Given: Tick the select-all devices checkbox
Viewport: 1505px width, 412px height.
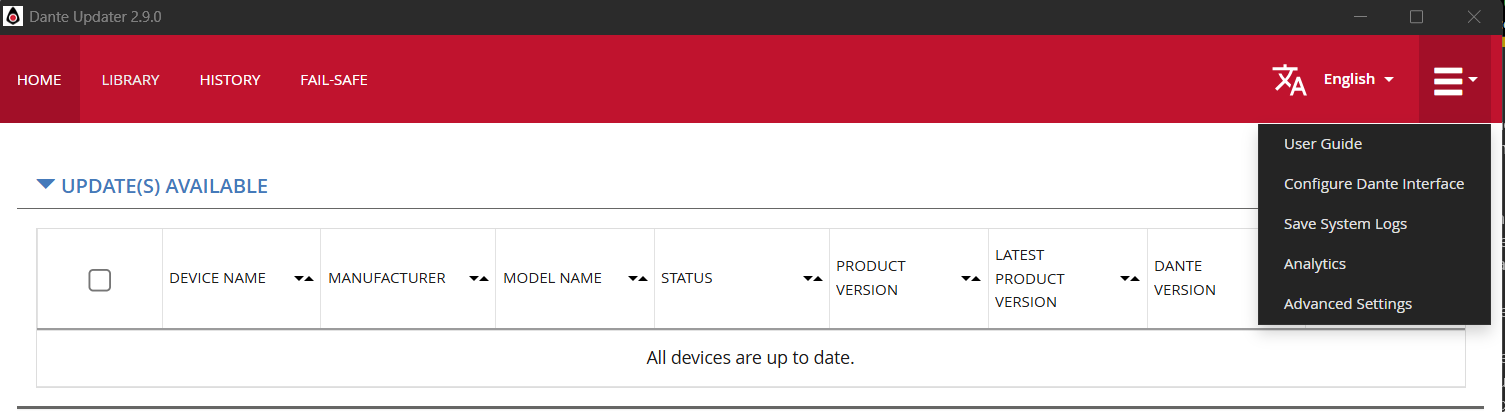Looking at the screenshot, I should click(x=100, y=280).
